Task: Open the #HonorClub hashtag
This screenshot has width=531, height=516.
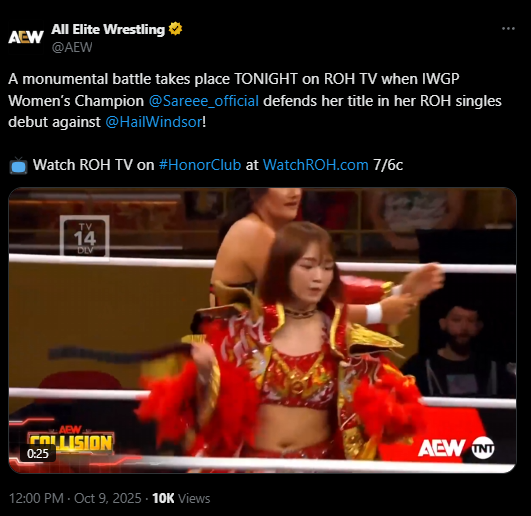Action: coord(200,165)
